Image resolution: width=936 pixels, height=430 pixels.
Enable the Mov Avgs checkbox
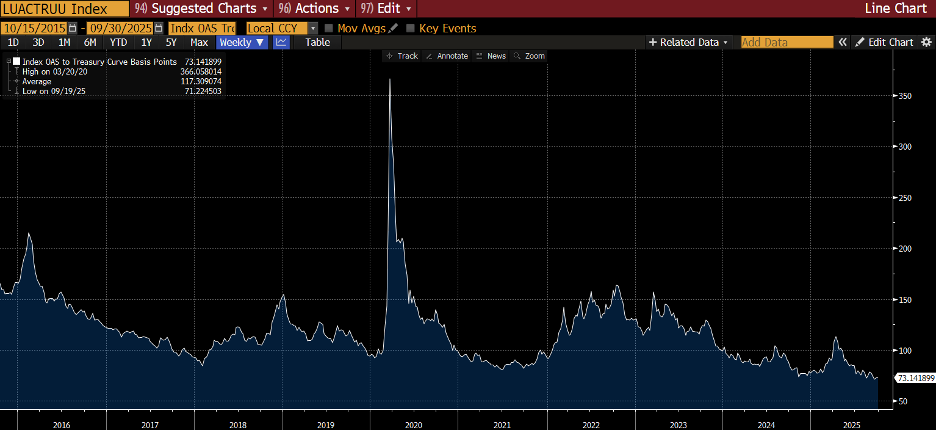point(328,28)
